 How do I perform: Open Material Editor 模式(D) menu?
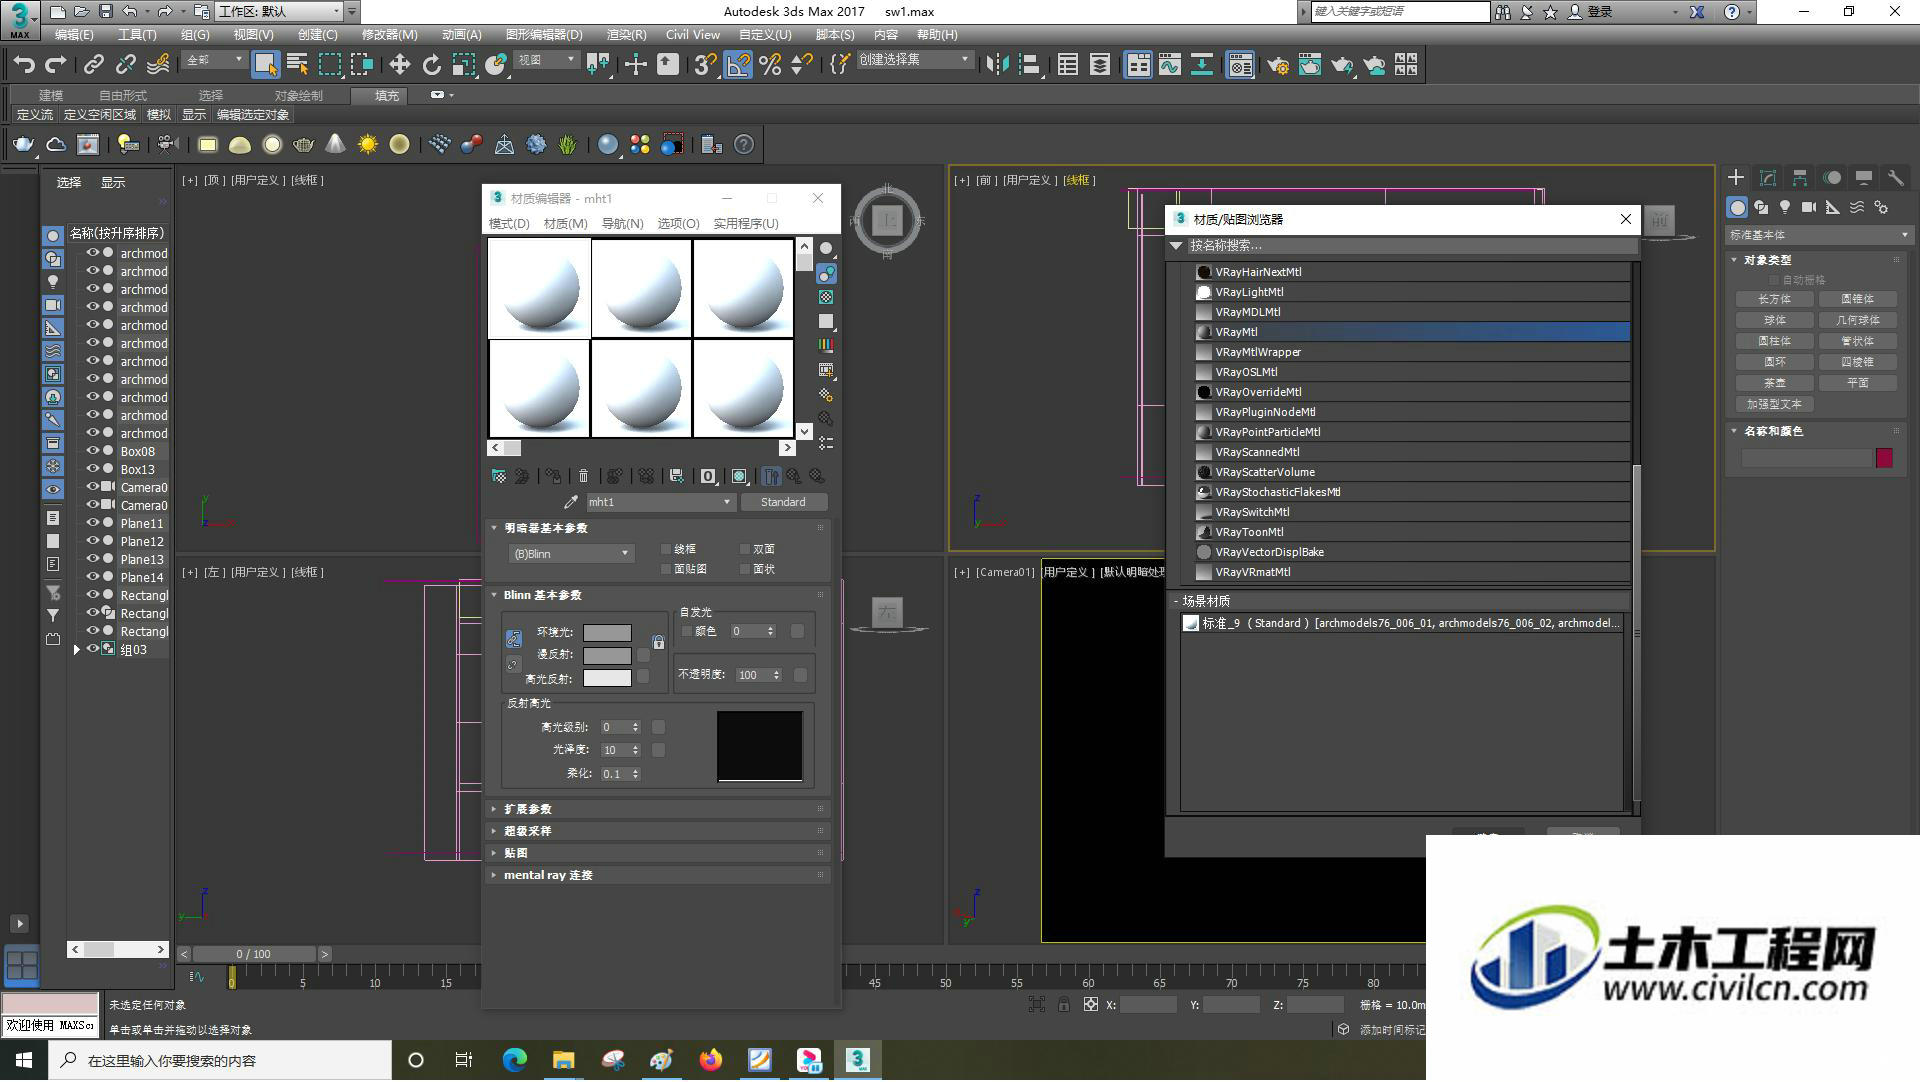click(x=509, y=223)
